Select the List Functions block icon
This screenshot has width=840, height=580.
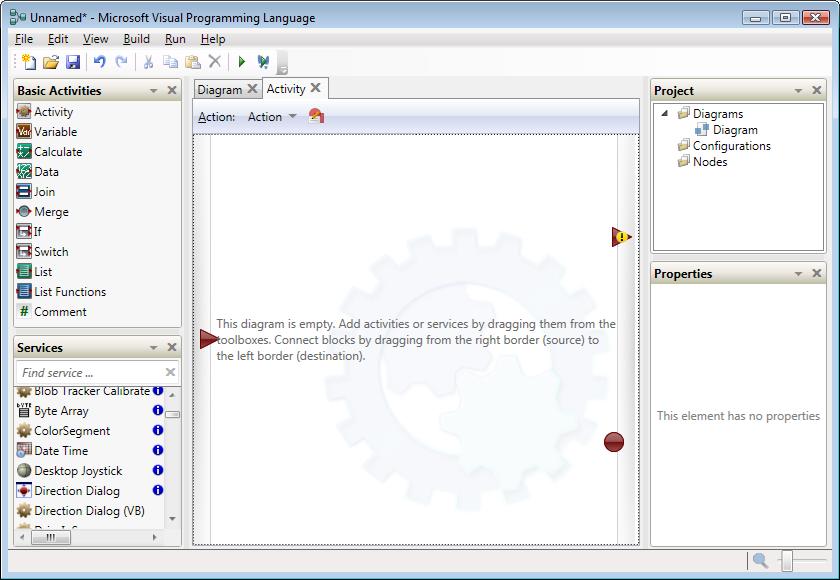click(24, 292)
